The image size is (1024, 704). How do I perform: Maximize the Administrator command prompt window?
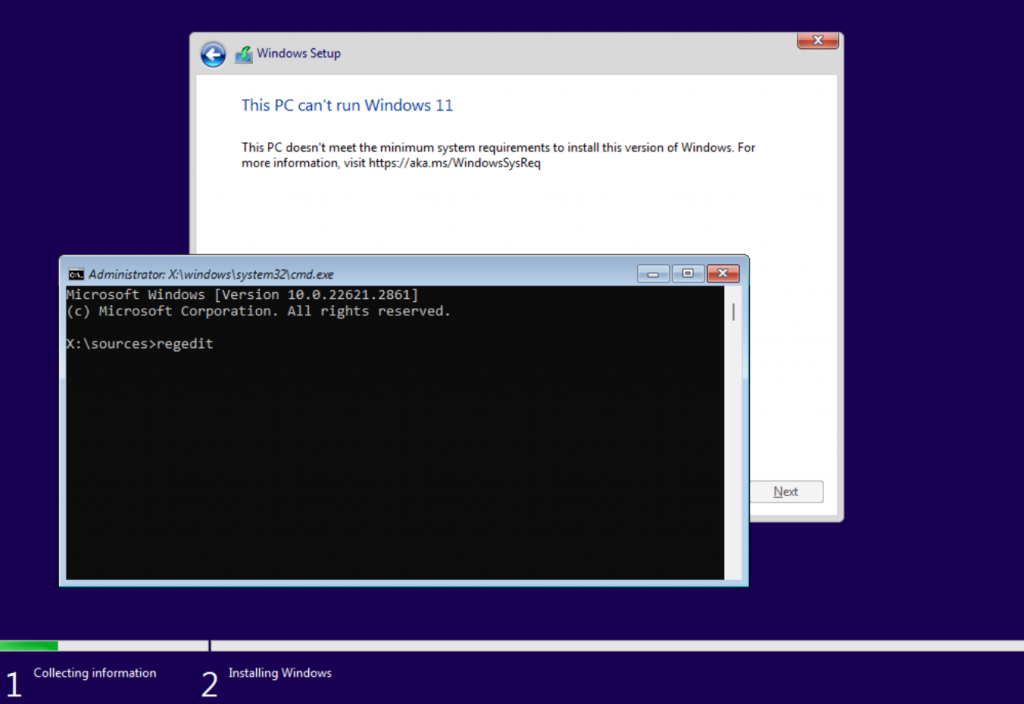point(688,273)
